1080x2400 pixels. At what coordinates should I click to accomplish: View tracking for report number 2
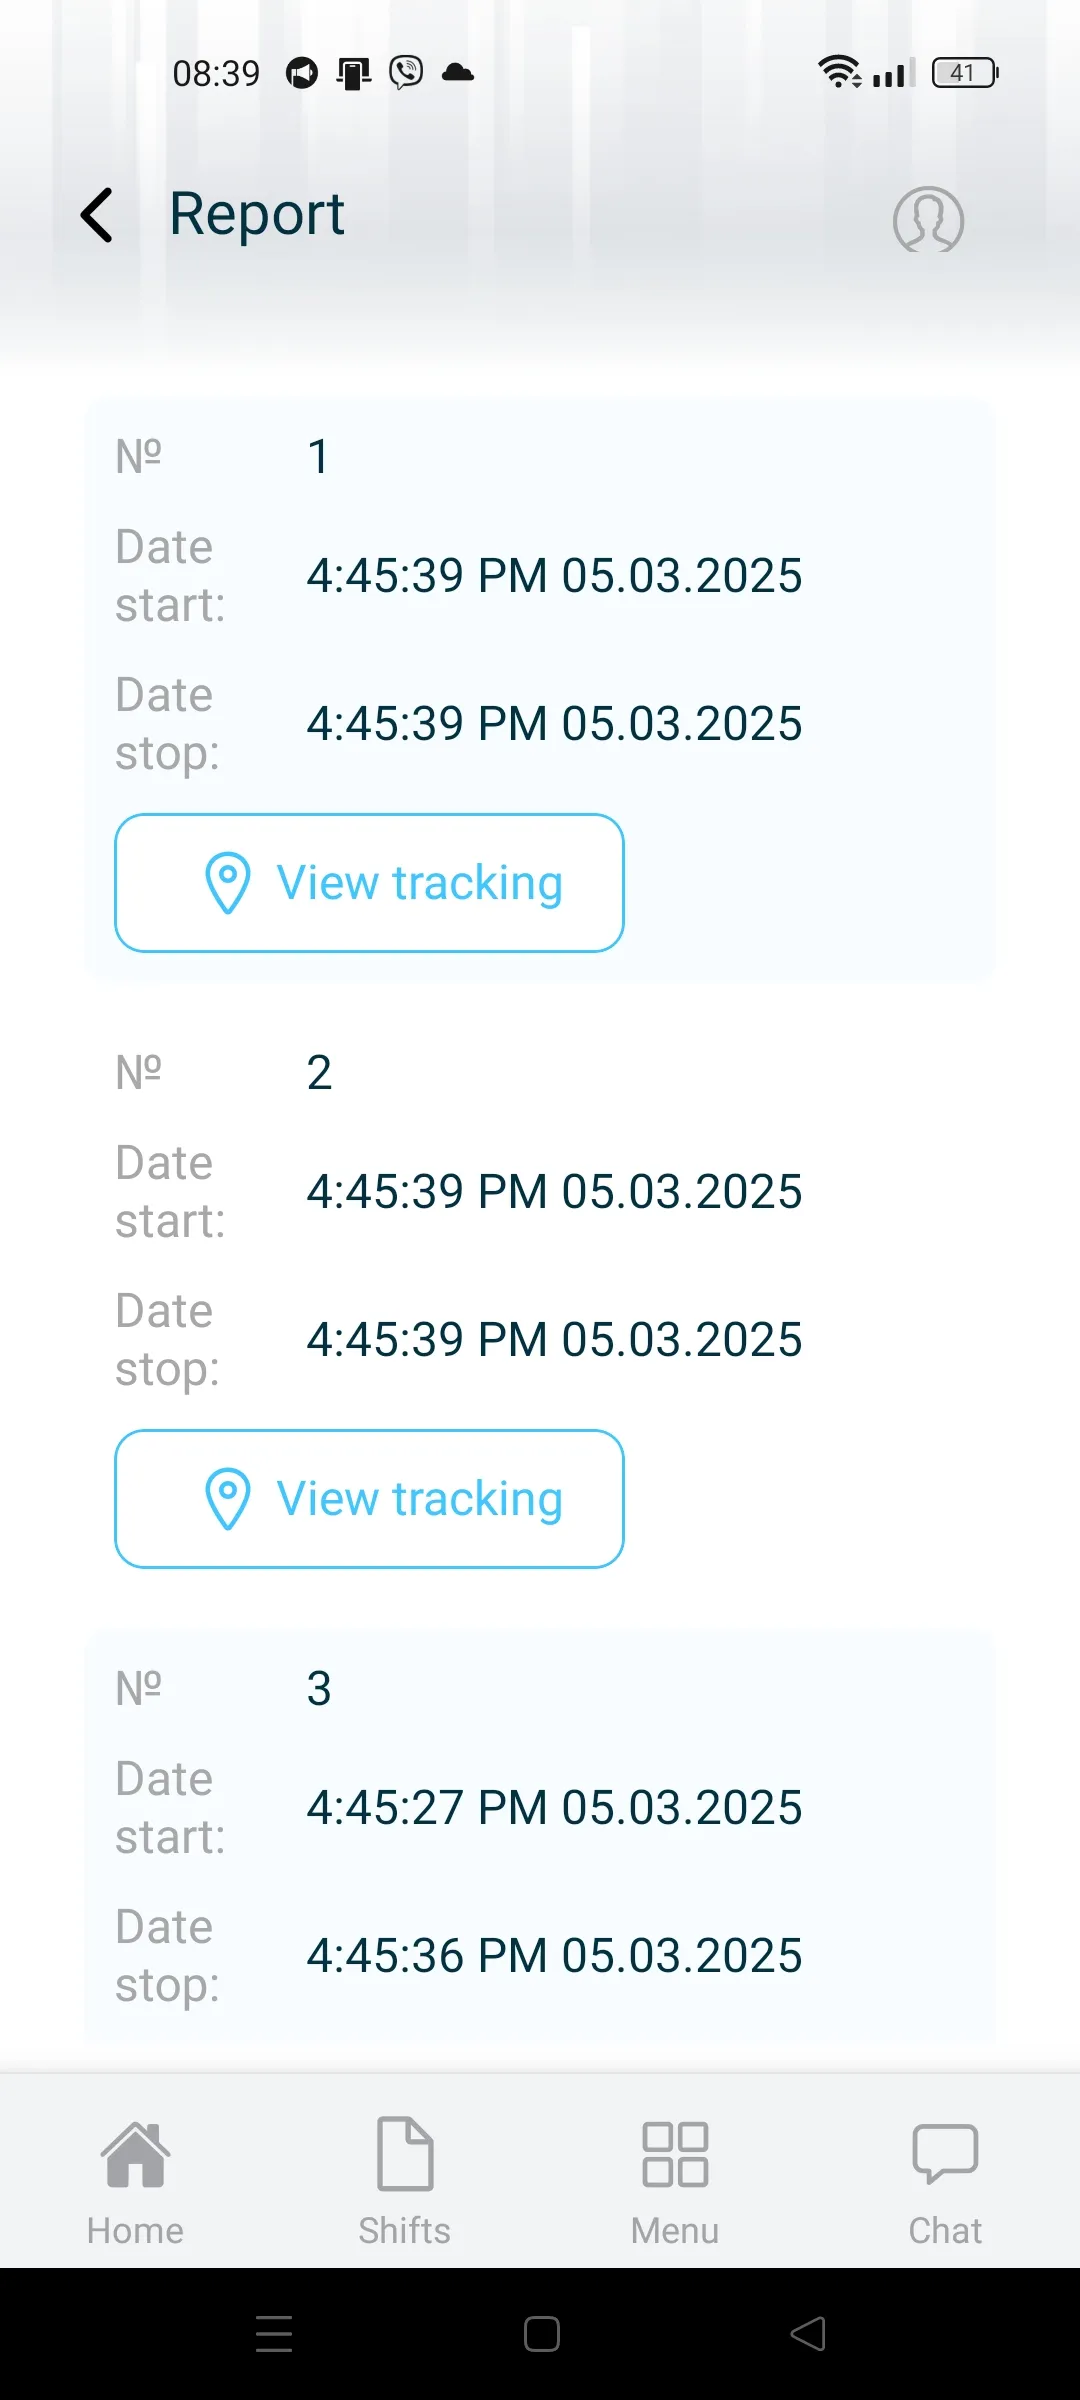click(370, 1499)
